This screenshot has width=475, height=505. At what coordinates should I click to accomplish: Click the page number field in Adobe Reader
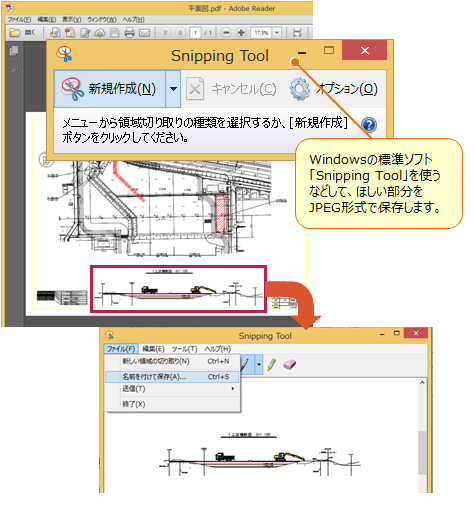195,33
